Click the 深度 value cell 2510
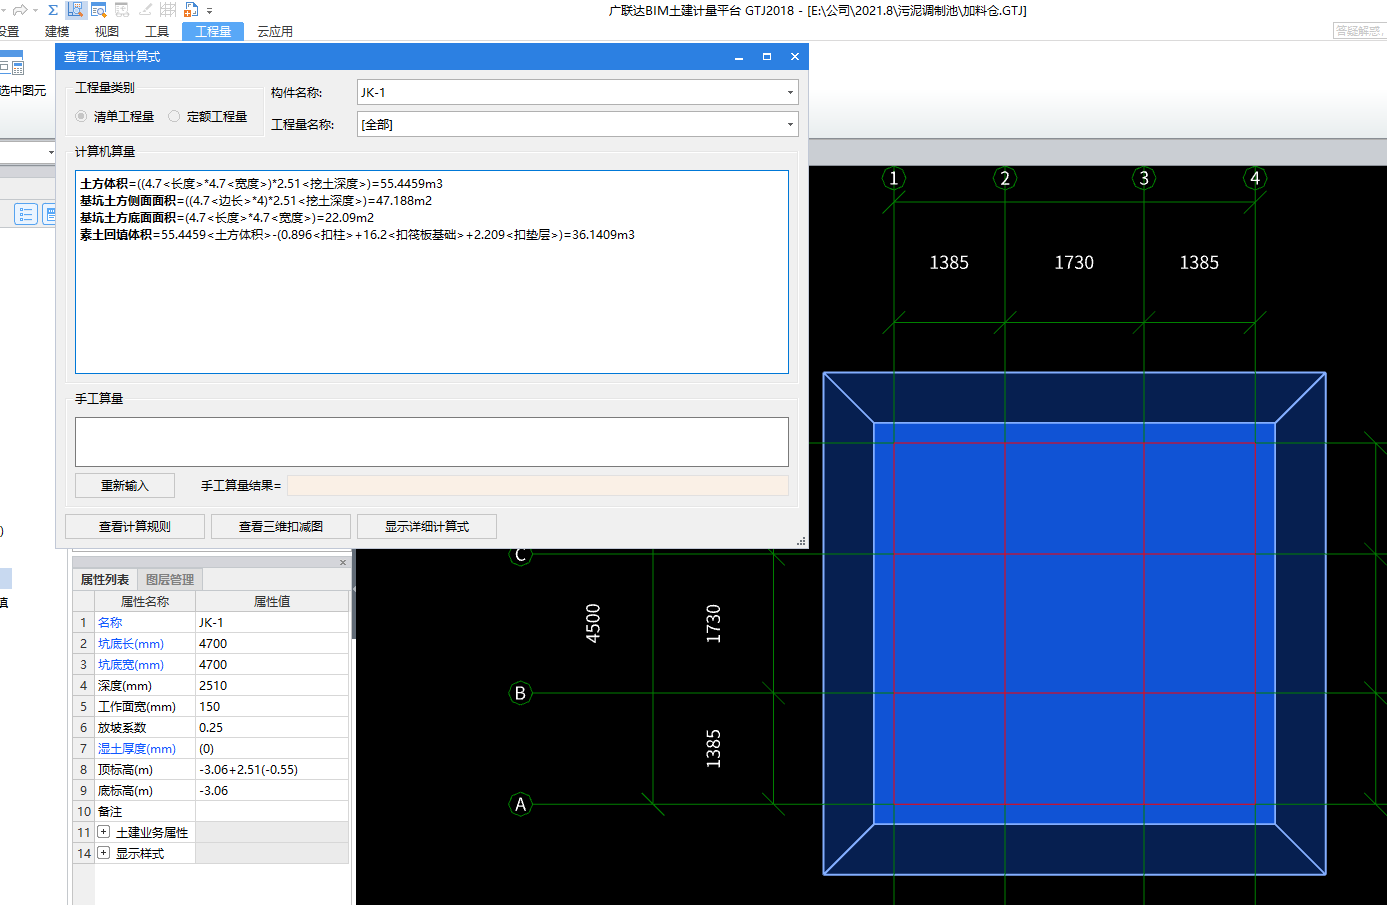 point(272,686)
